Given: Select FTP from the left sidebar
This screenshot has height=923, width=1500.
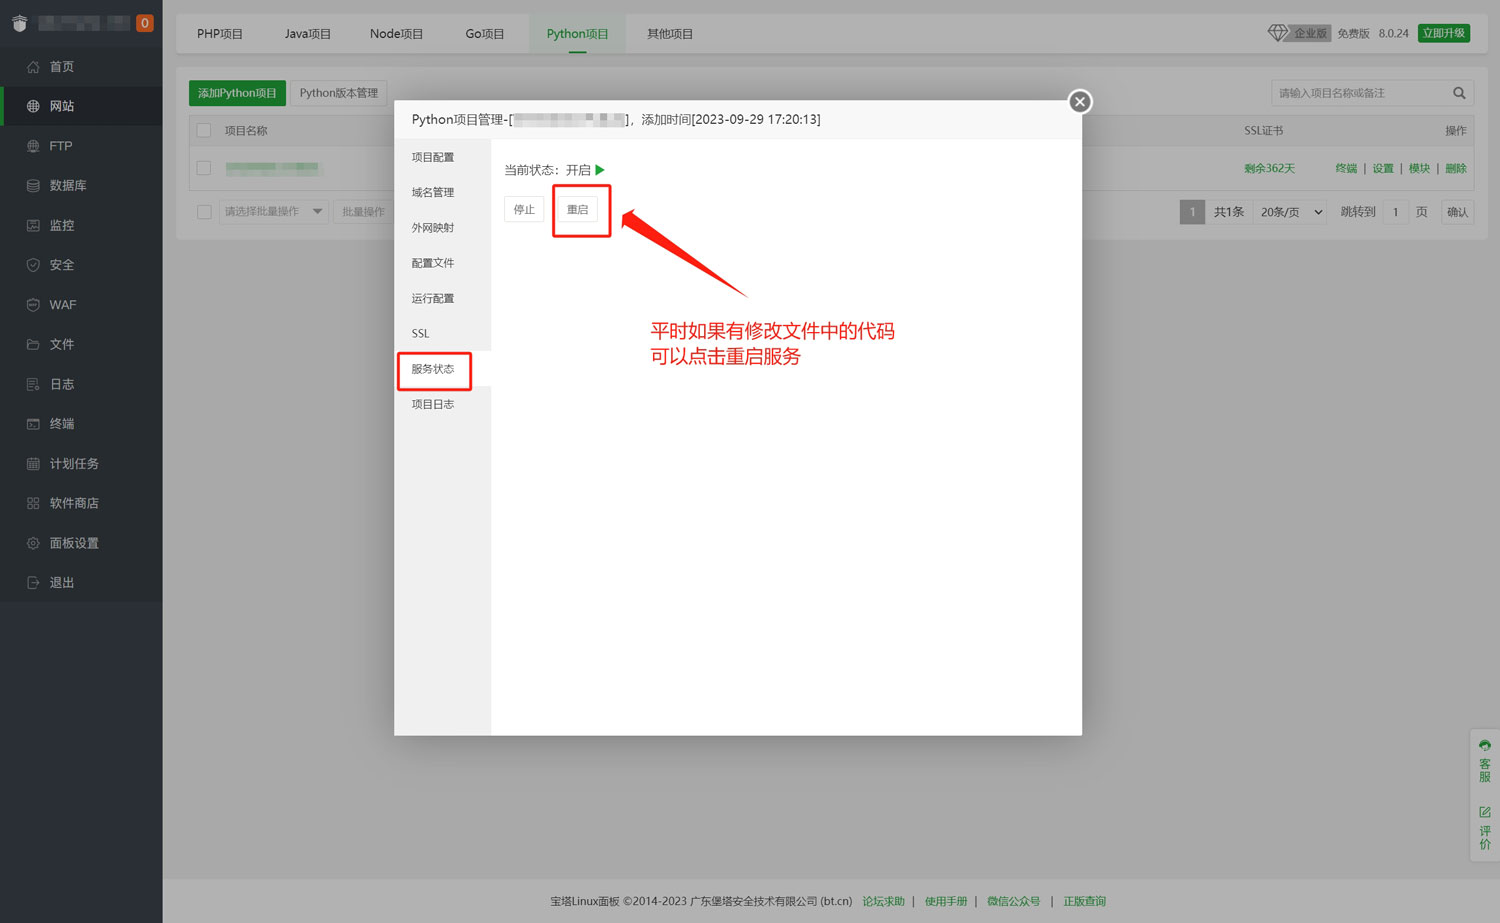Looking at the screenshot, I should click(x=59, y=145).
